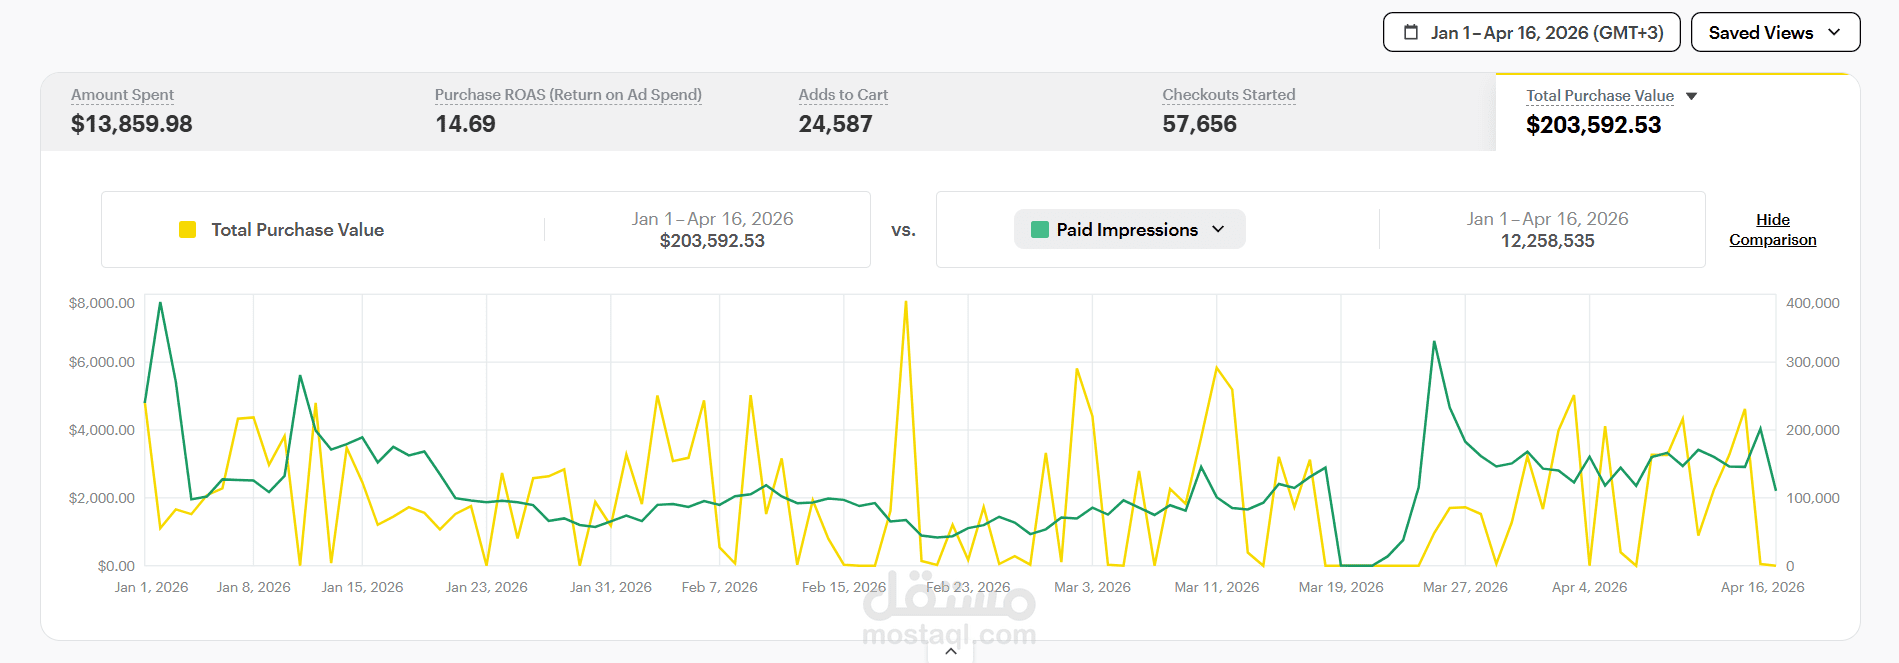Click the Apr 16, 2026 axis label
This screenshot has width=1899, height=663.
coord(1762,587)
